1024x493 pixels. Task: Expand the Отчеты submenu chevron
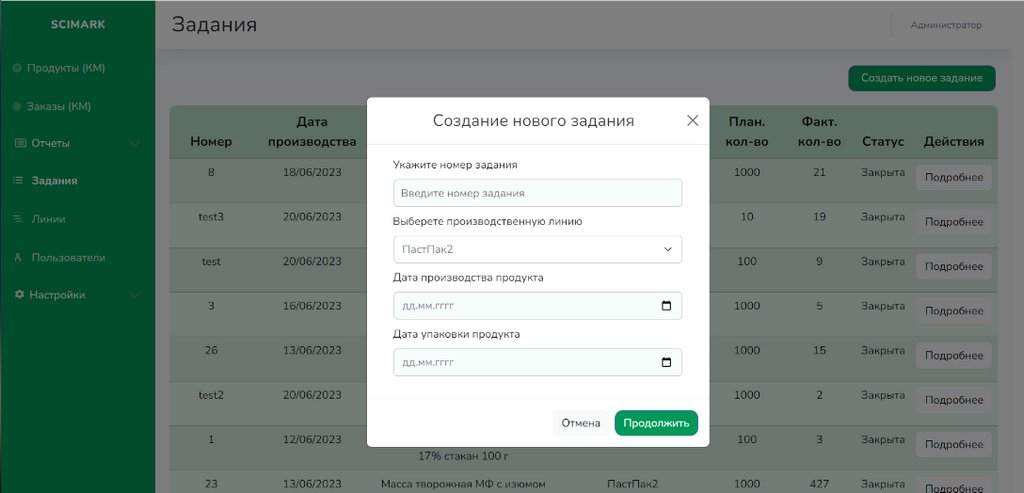pyautogui.click(x=135, y=144)
